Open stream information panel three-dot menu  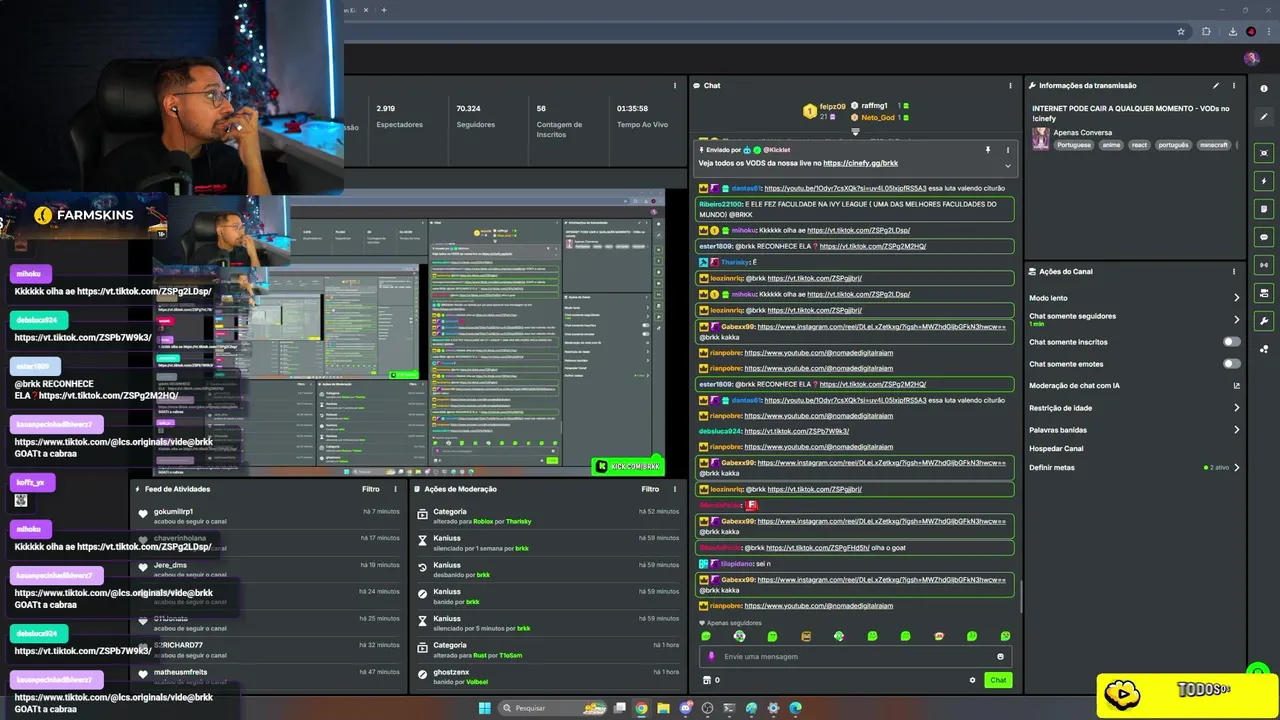click(x=1235, y=86)
